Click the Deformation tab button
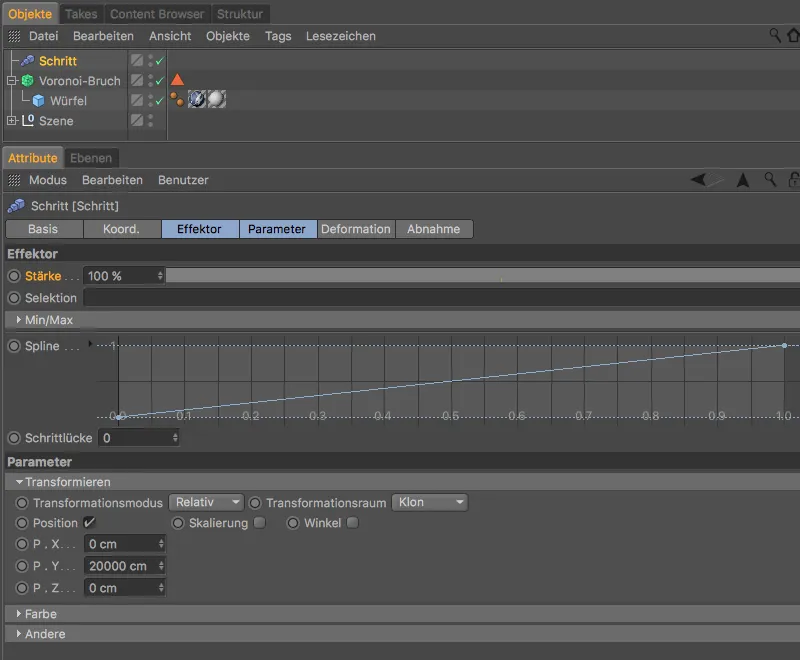The width and height of the screenshot is (800, 660). click(355, 229)
